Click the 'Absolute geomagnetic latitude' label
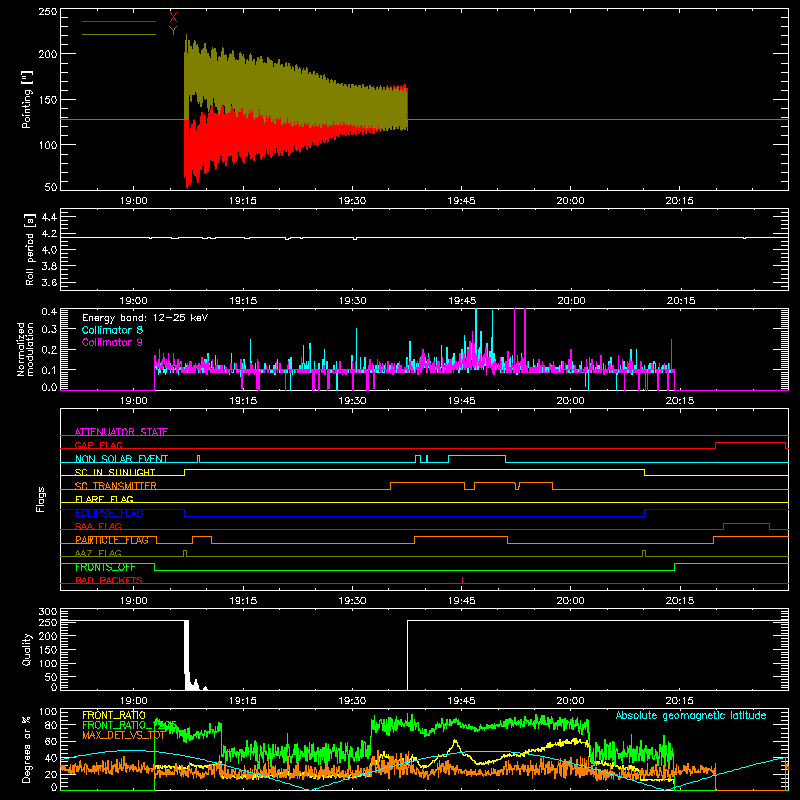 pyautogui.click(x=691, y=716)
